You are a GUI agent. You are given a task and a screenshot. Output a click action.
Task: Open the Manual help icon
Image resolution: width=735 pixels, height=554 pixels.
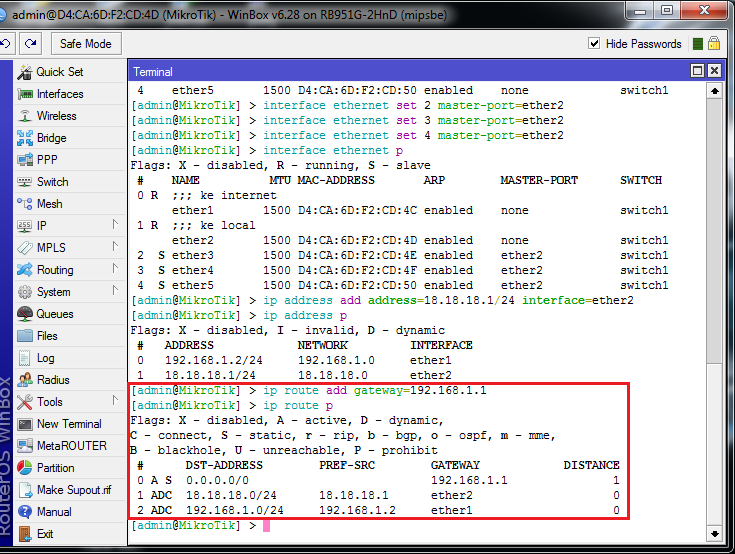tap(25, 512)
